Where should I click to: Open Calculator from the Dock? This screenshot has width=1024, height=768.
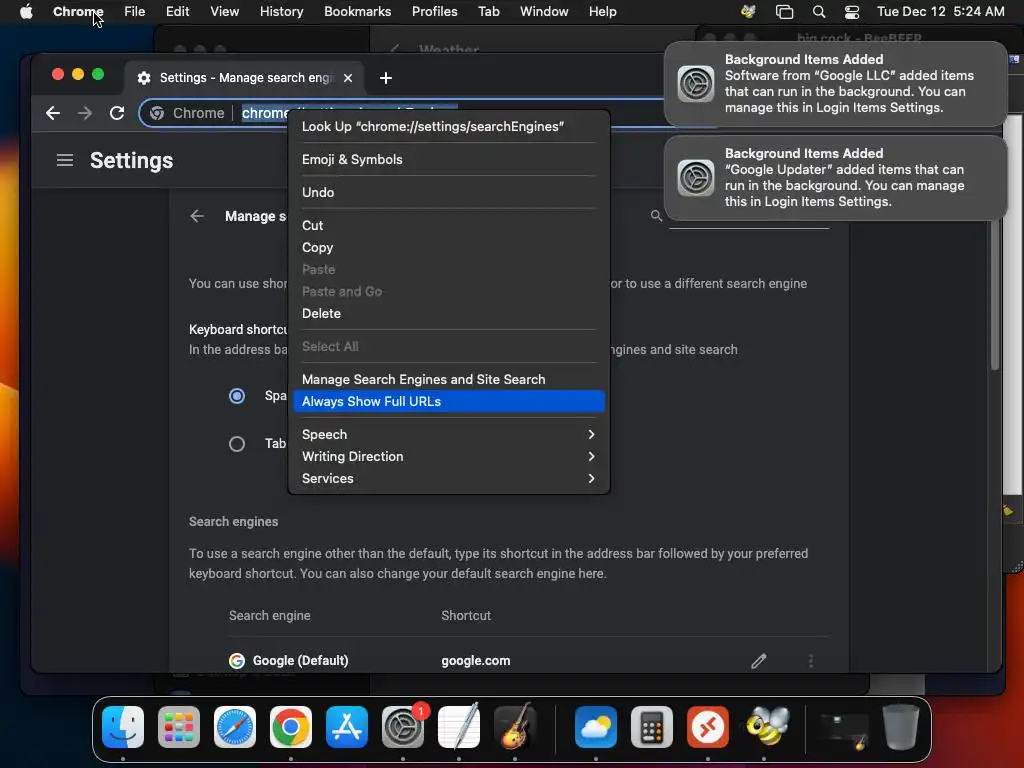652,727
